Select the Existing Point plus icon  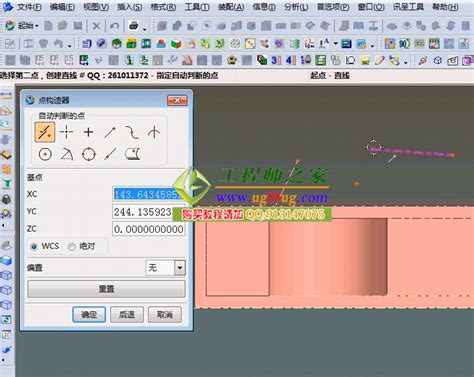[88, 132]
